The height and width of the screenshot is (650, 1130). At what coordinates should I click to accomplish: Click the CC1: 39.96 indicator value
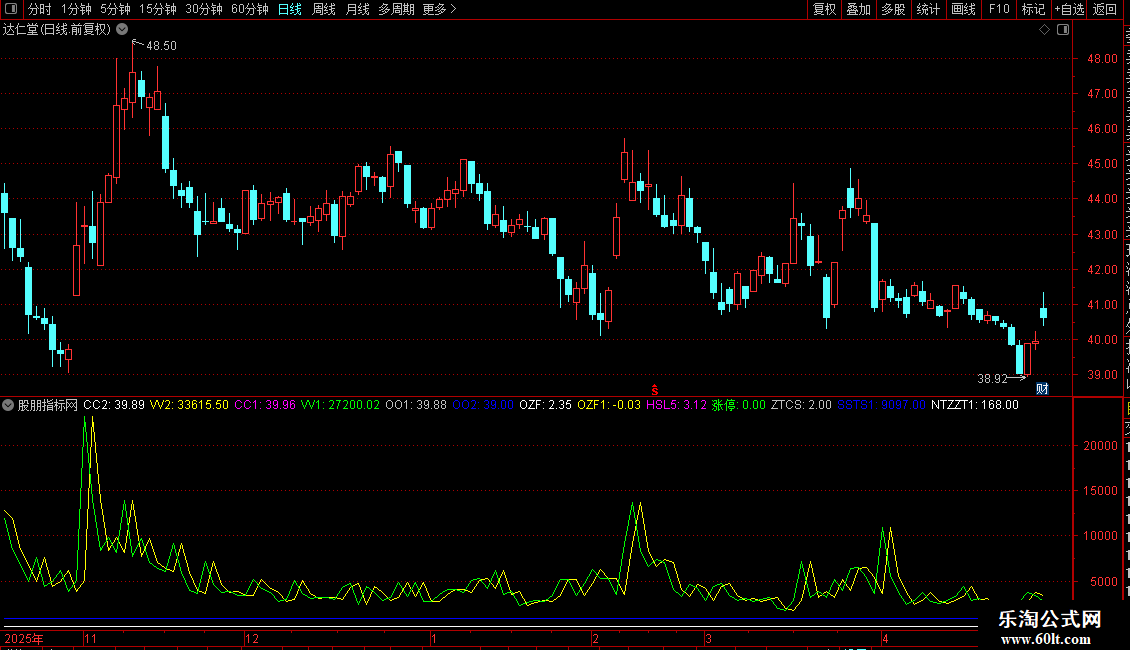[264, 405]
